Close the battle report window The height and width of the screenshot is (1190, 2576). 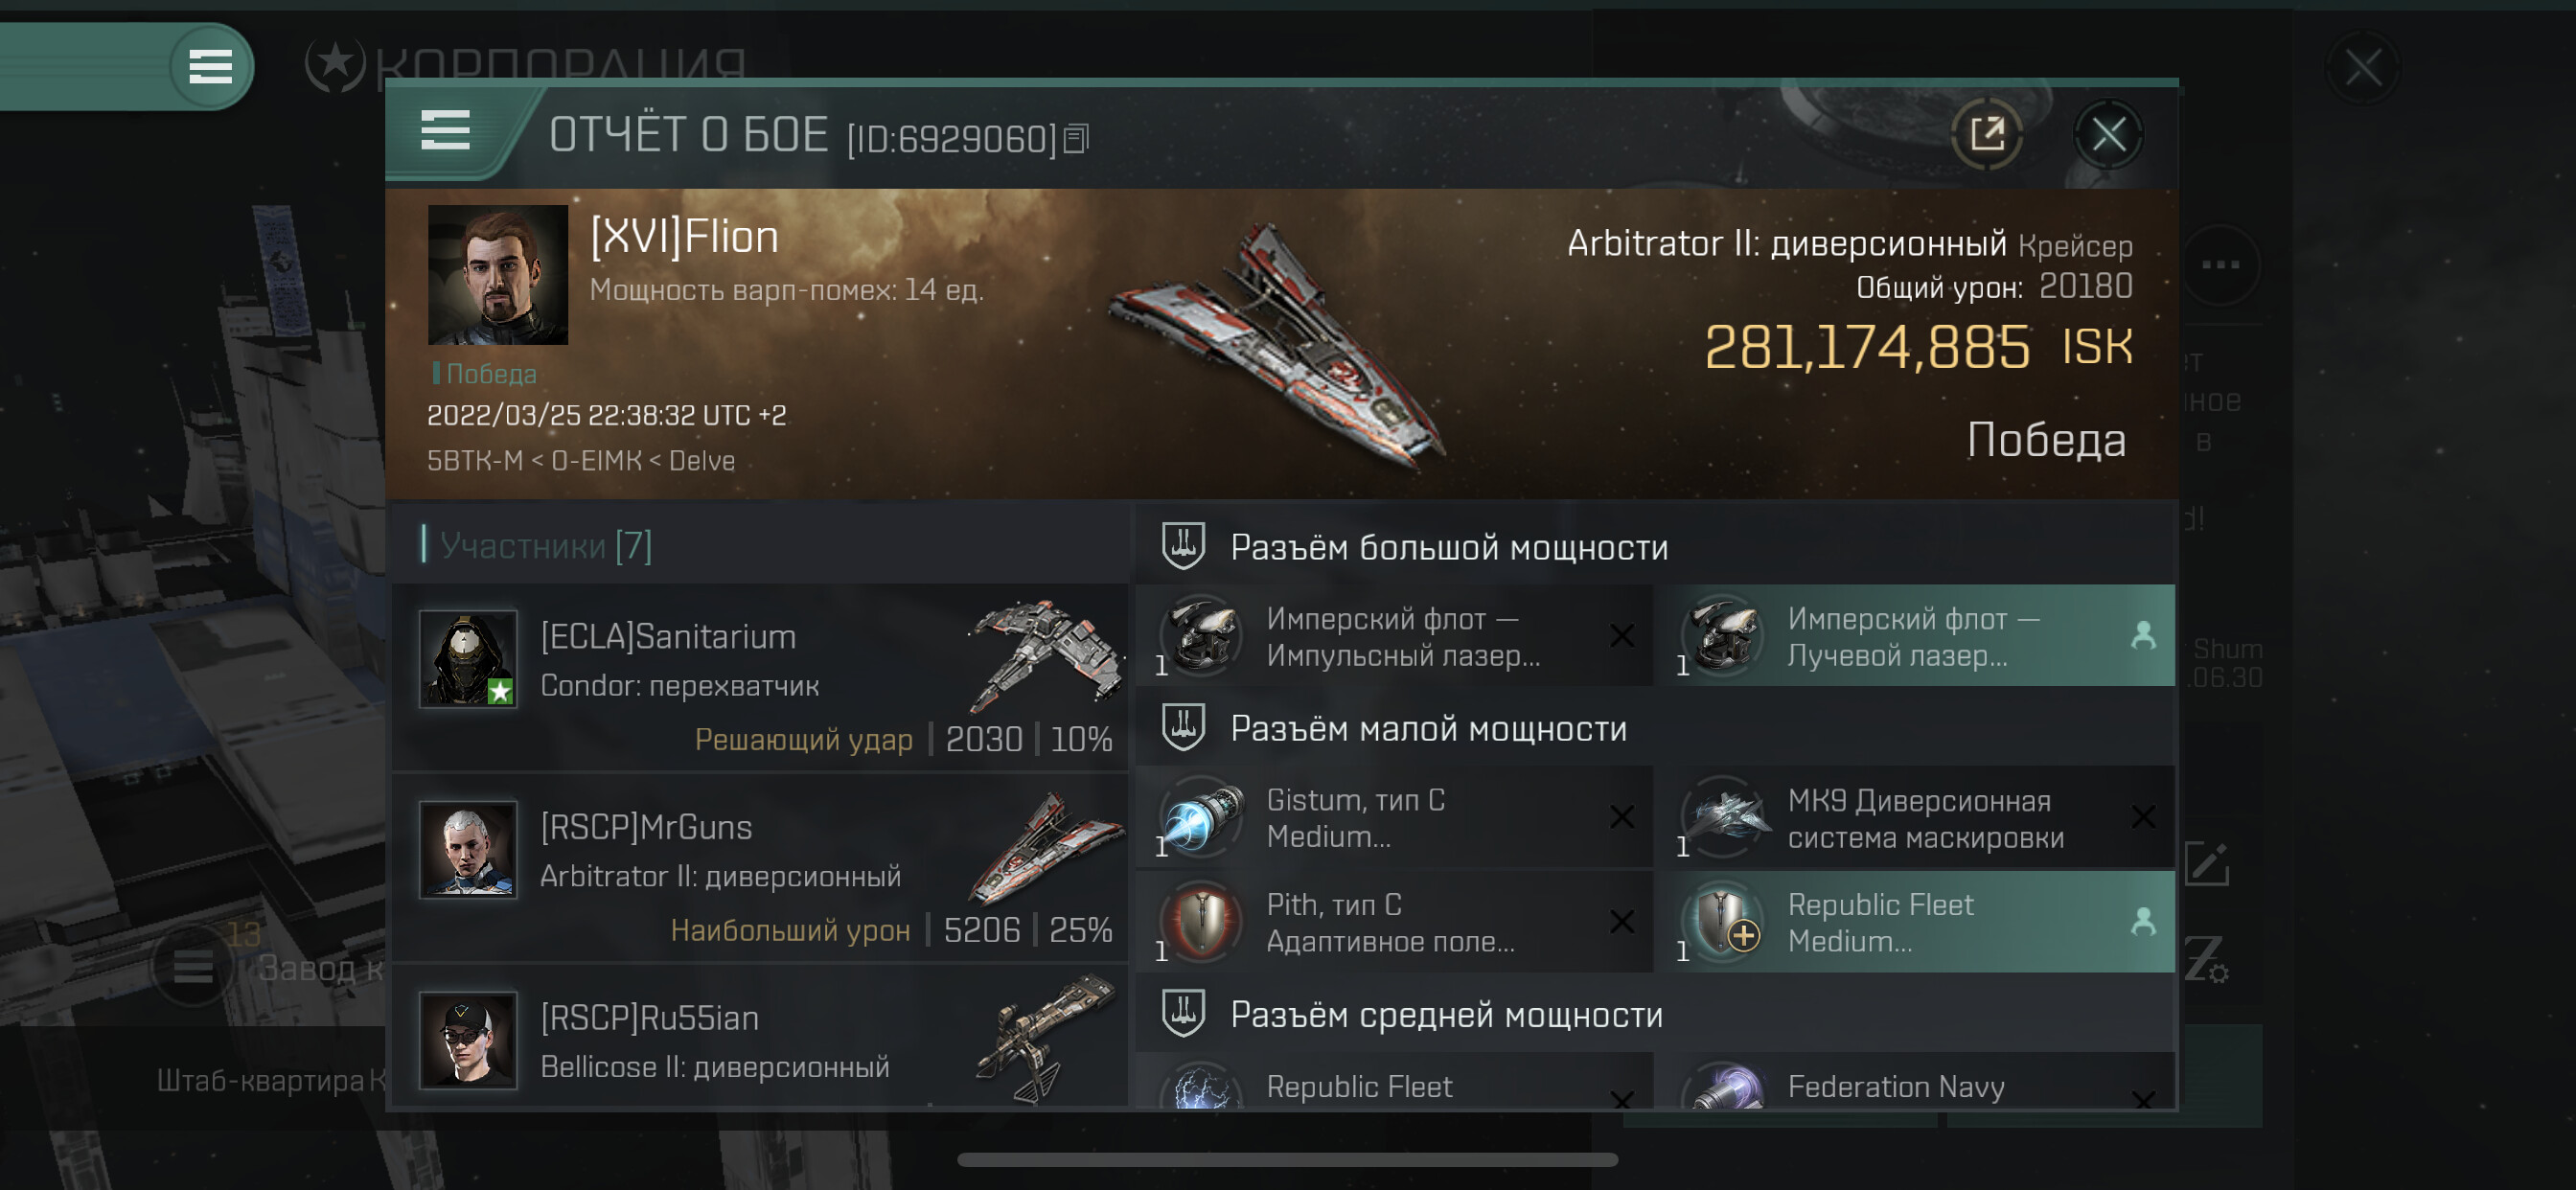(x=2108, y=134)
